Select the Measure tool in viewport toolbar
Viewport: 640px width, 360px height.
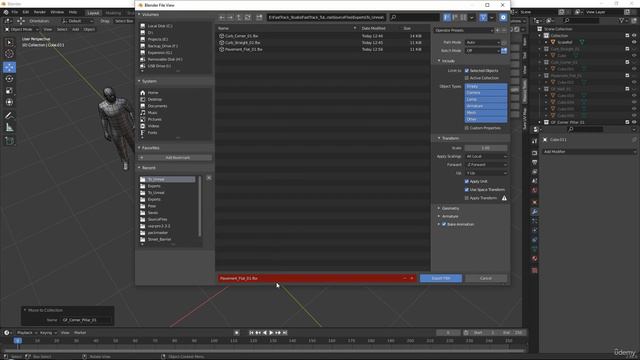coord(9,128)
